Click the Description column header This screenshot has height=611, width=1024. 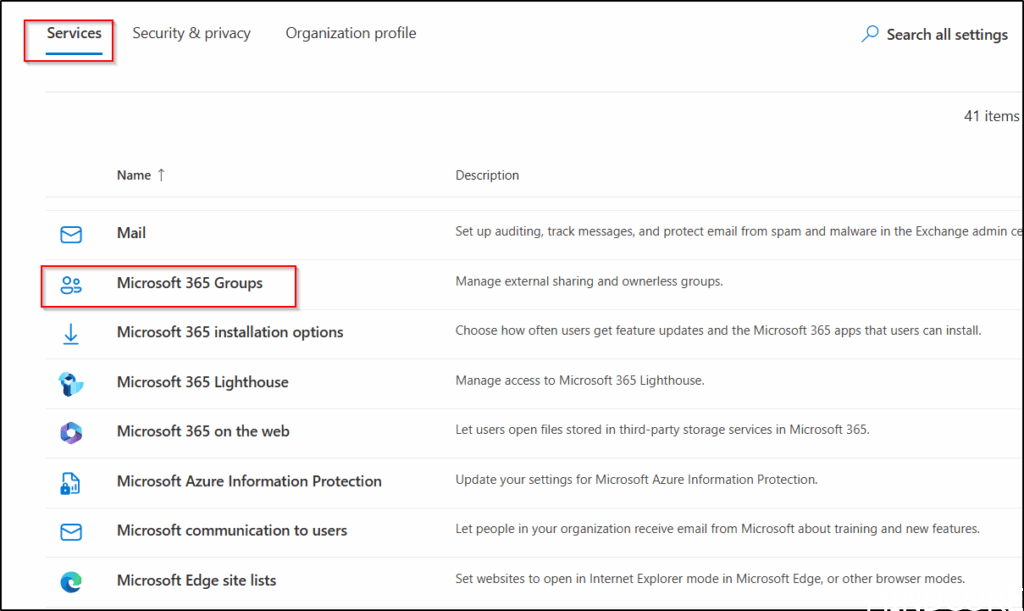tap(487, 175)
